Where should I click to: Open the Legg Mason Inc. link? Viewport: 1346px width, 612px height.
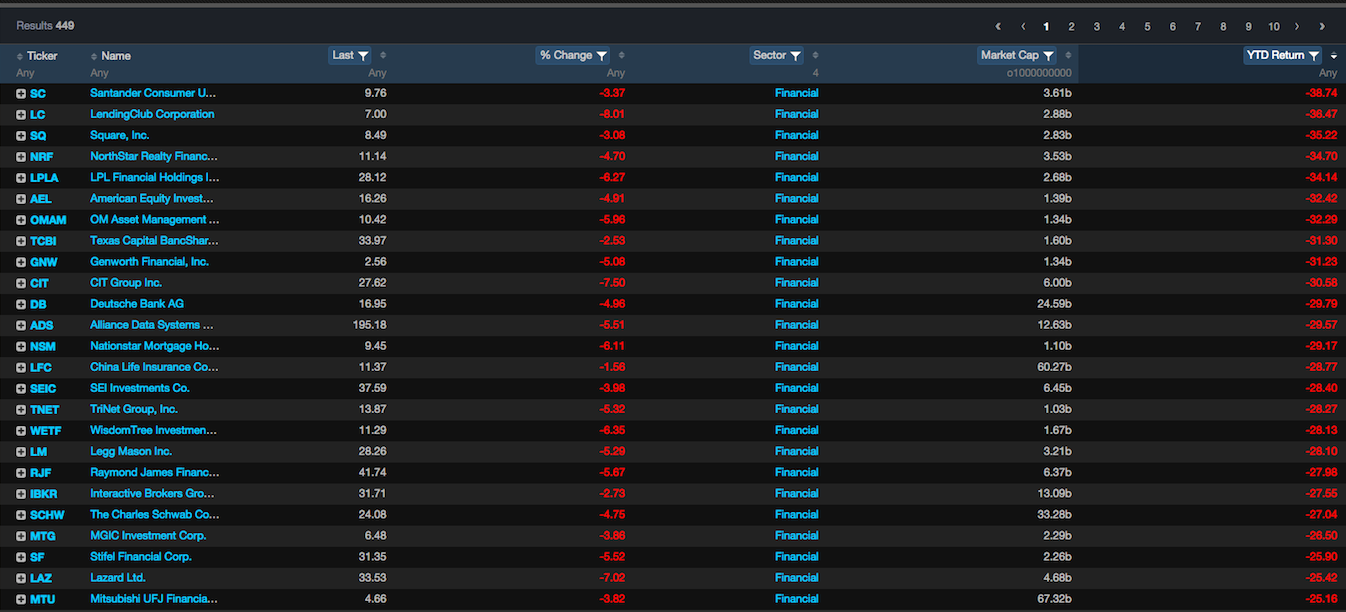point(131,451)
